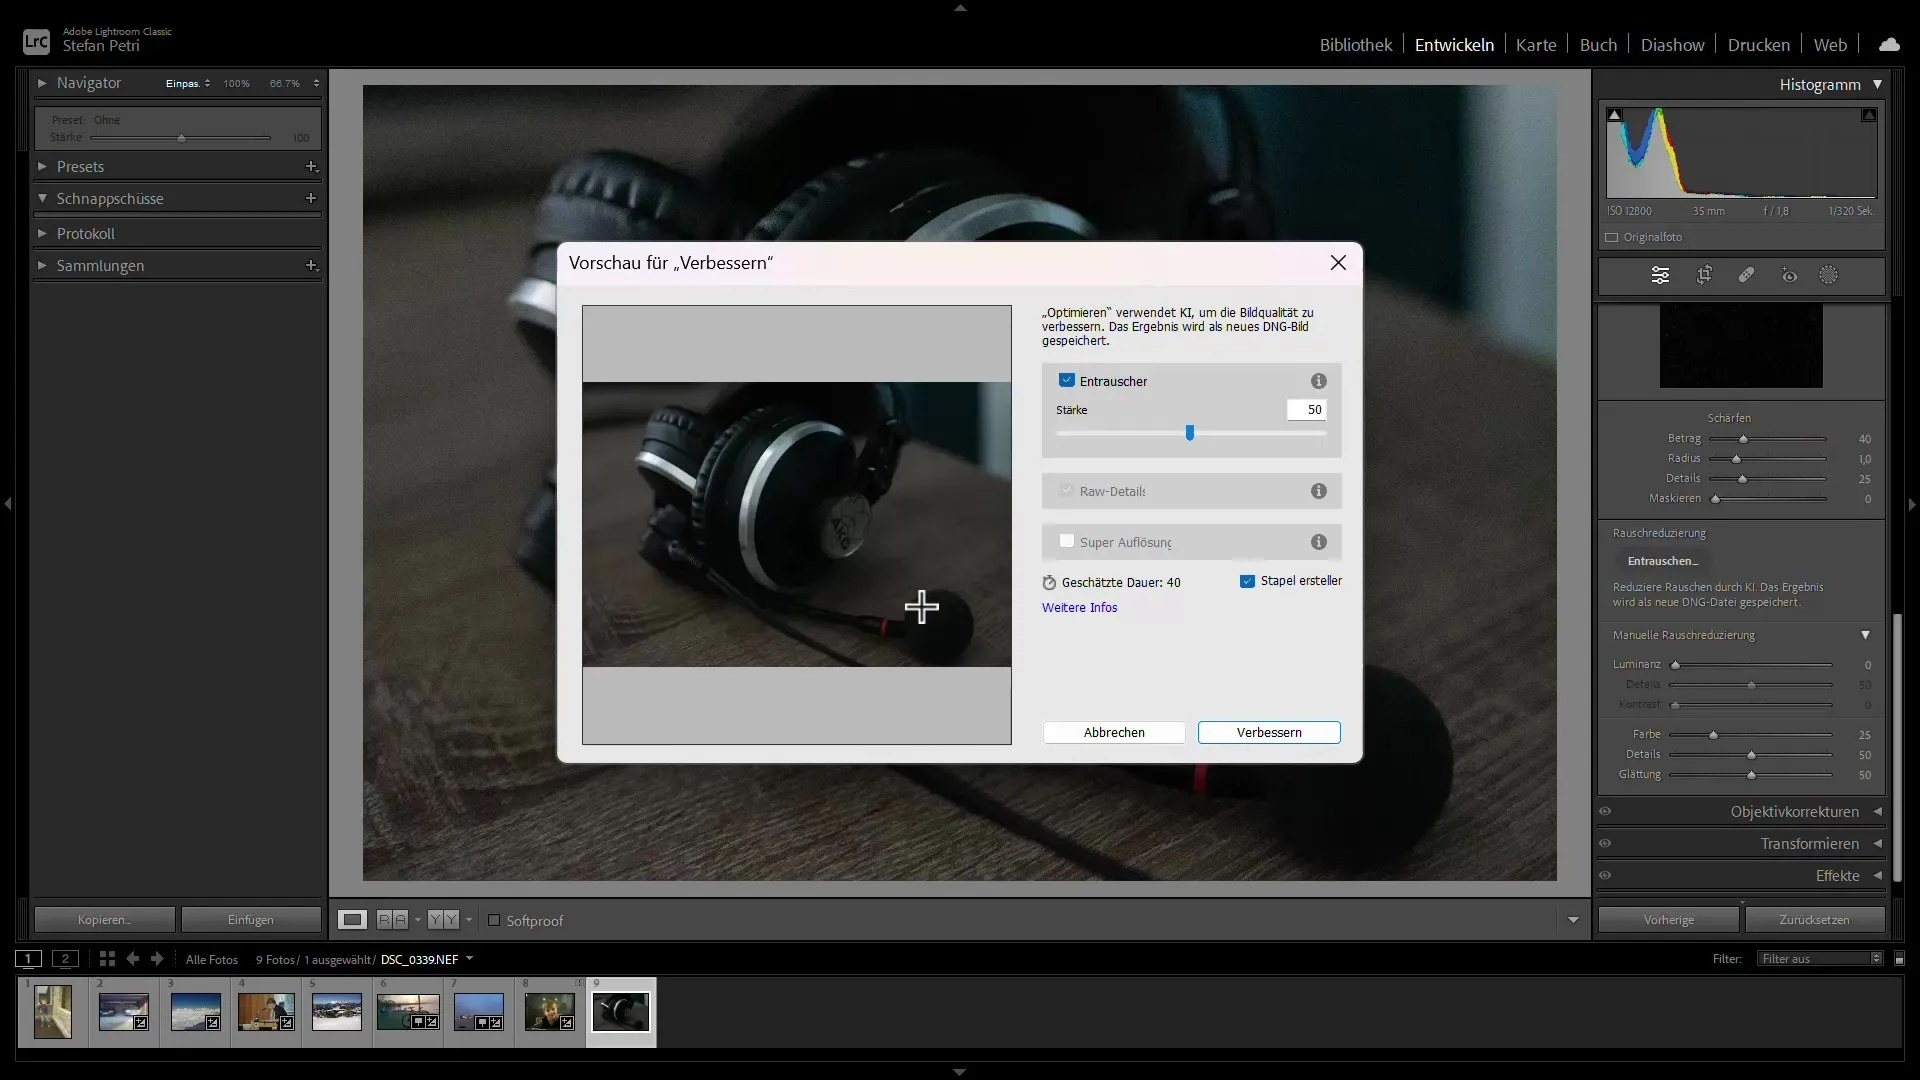Toggle highlight clipping indicator in histogram
The image size is (1920, 1080).
click(x=1868, y=115)
